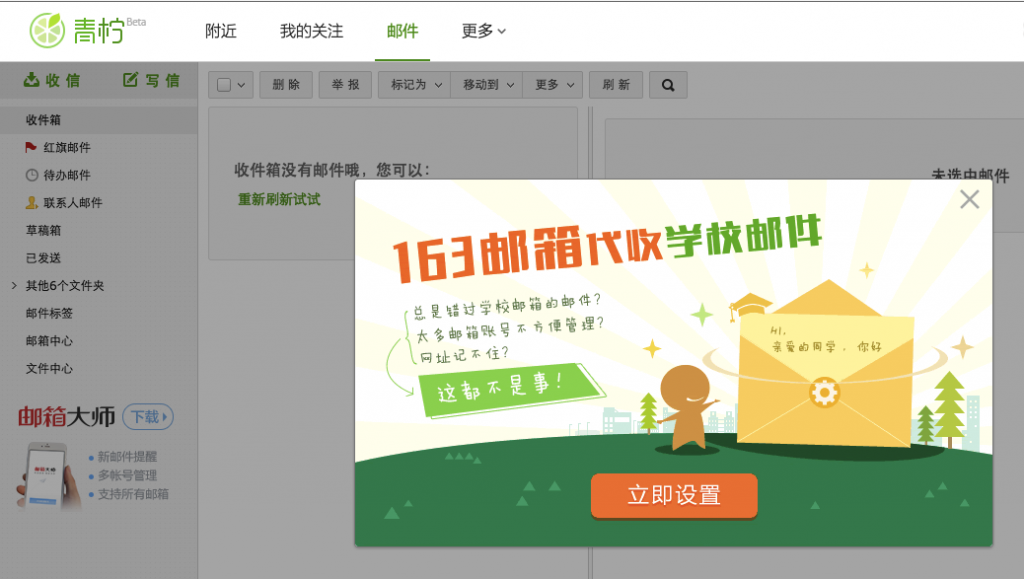Image resolution: width=1024 pixels, height=579 pixels.
Task: Click the search magnifier icon in toolbar
Action: pos(668,85)
